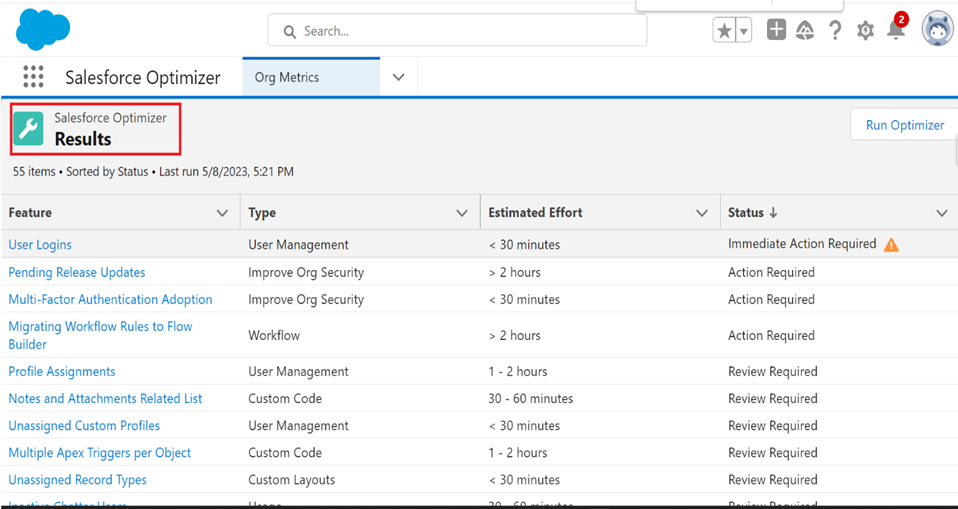Sort by the Estimated Effort column header

pos(535,213)
